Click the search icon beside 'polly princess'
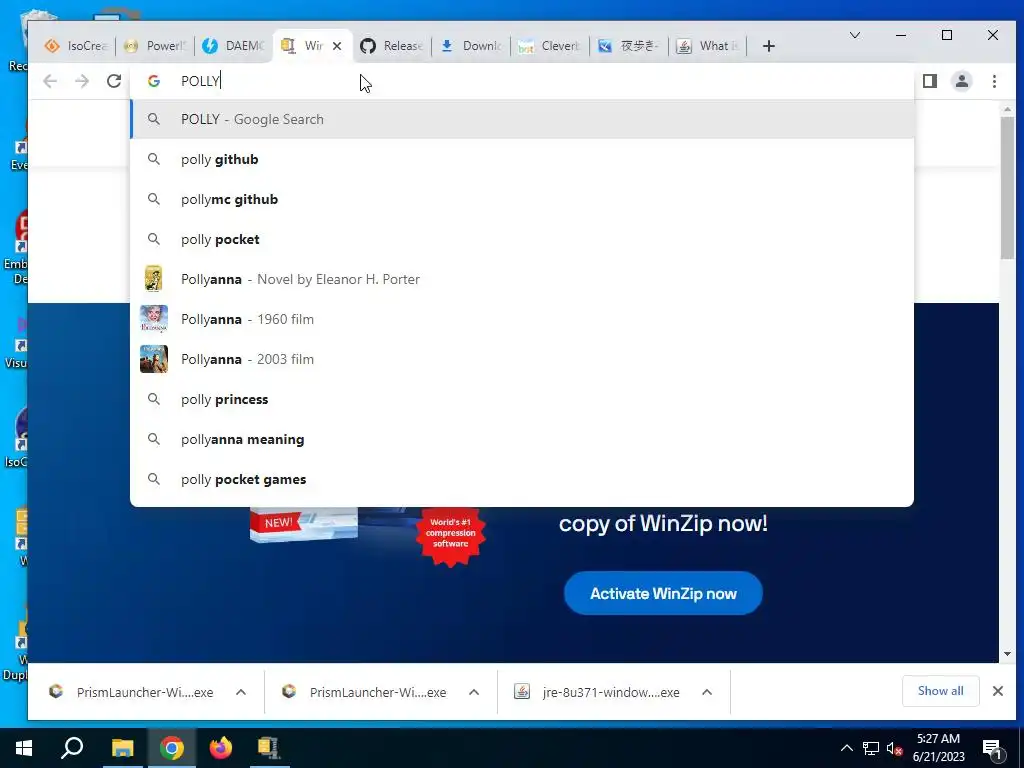The height and width of the screenshot is (768, 1024). tap(153, 399)
